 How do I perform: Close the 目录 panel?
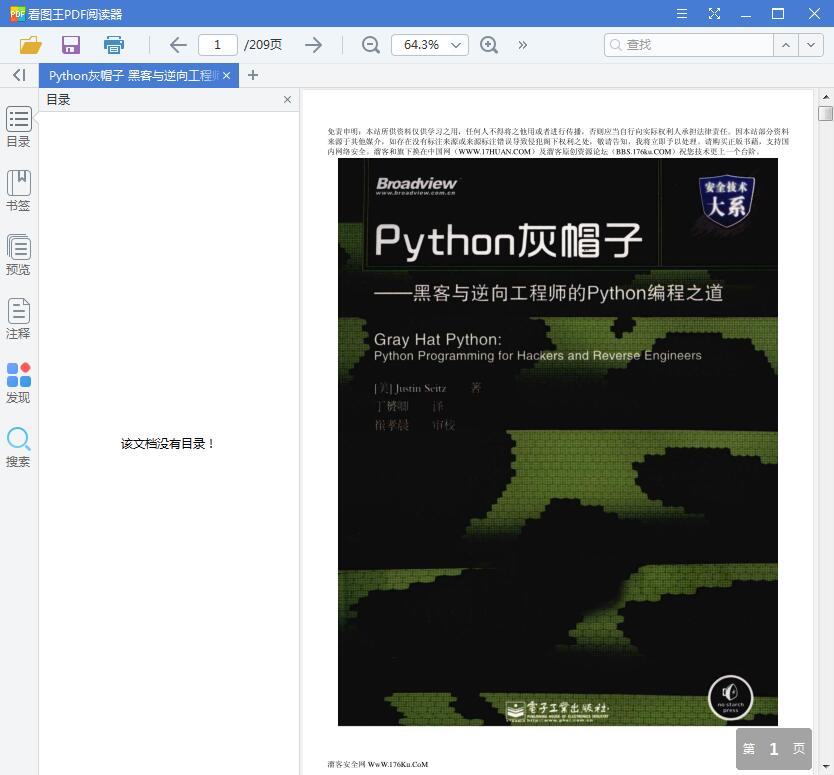click(x=287, y=99)
